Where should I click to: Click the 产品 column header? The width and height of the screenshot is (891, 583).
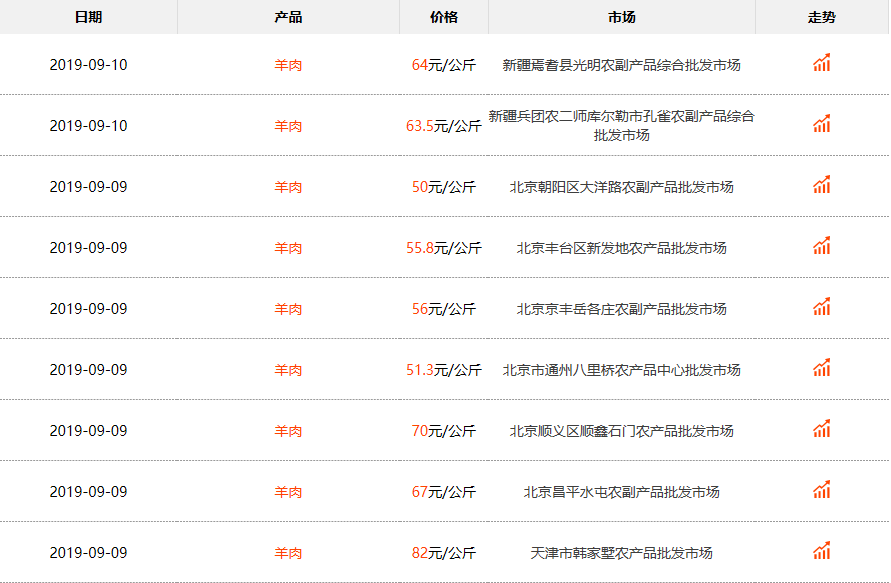pyautogui.click(x=288, y=17)
